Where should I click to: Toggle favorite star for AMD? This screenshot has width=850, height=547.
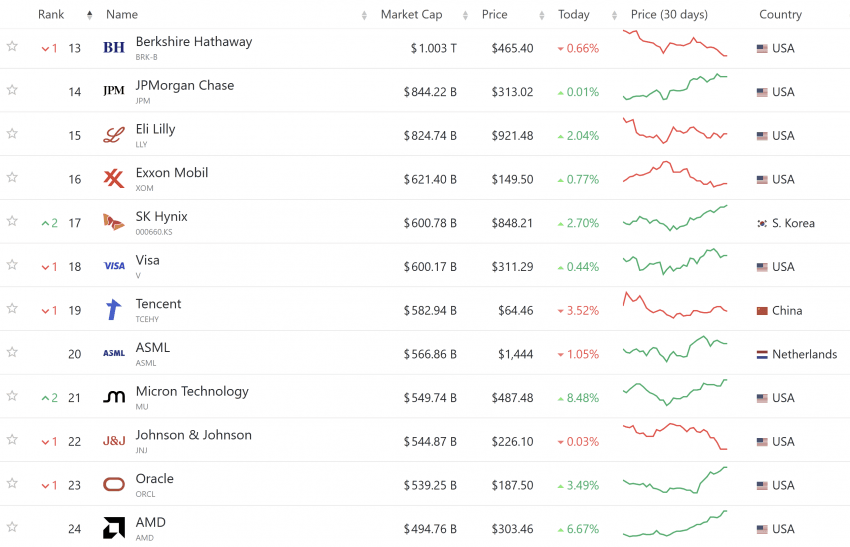click(x=12, y=527)
